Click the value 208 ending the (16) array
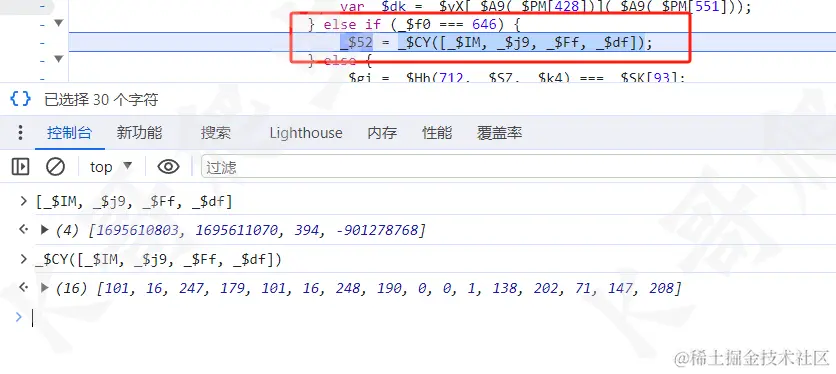 [x=662, y=289]
